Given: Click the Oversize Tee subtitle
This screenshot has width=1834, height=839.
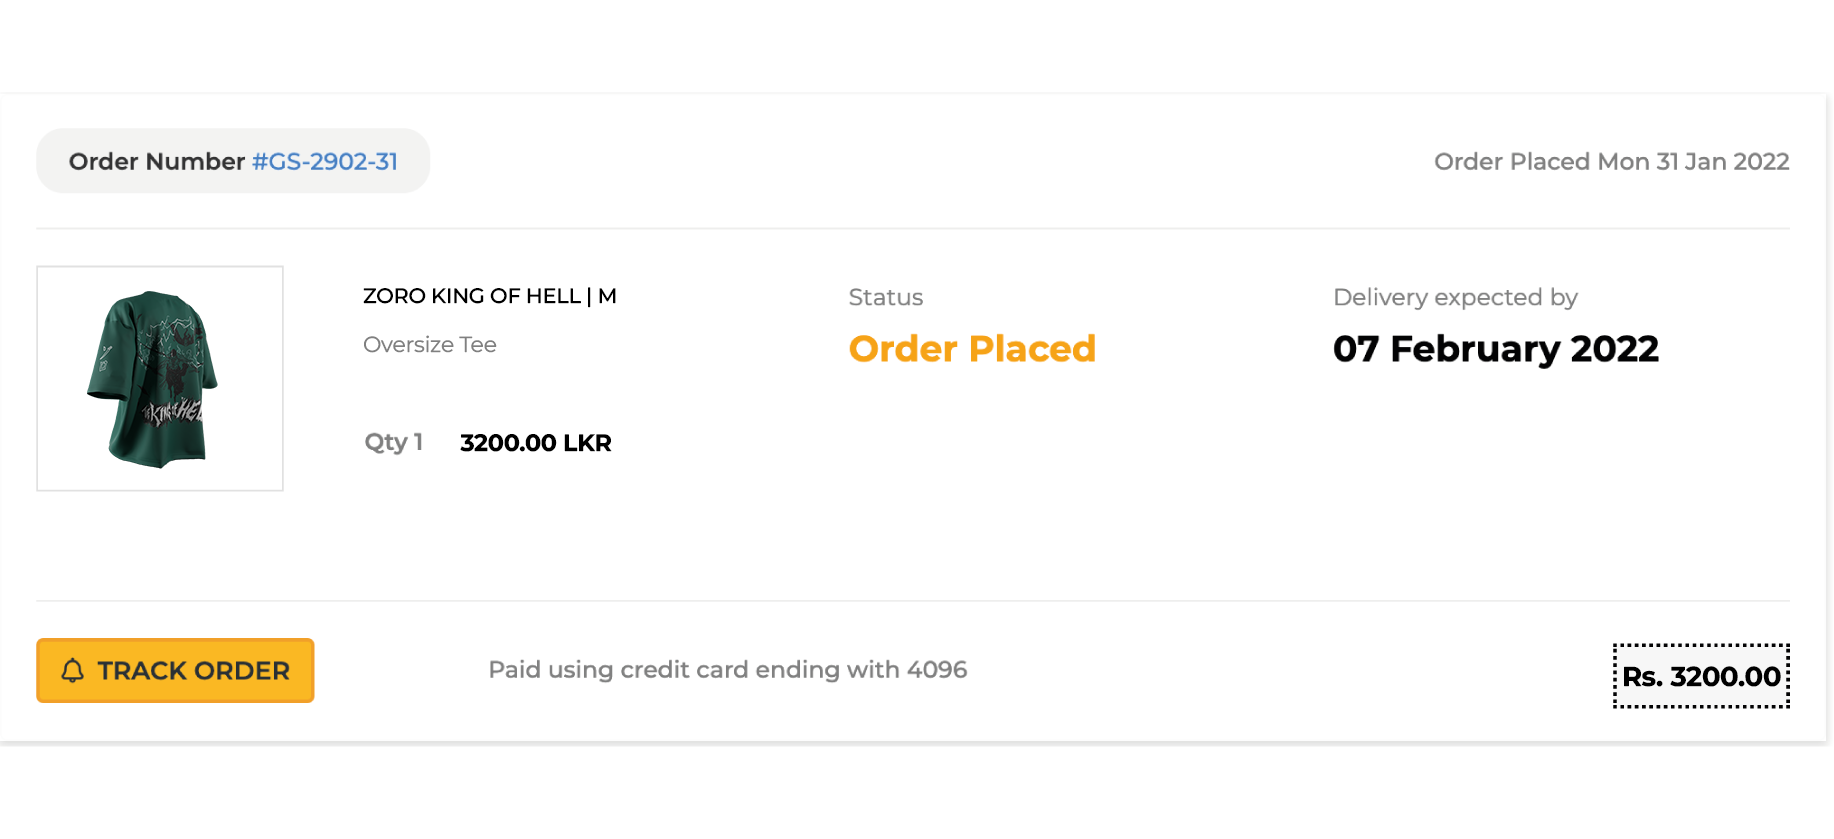Looking at the screenshot, I should click(430, 345).
